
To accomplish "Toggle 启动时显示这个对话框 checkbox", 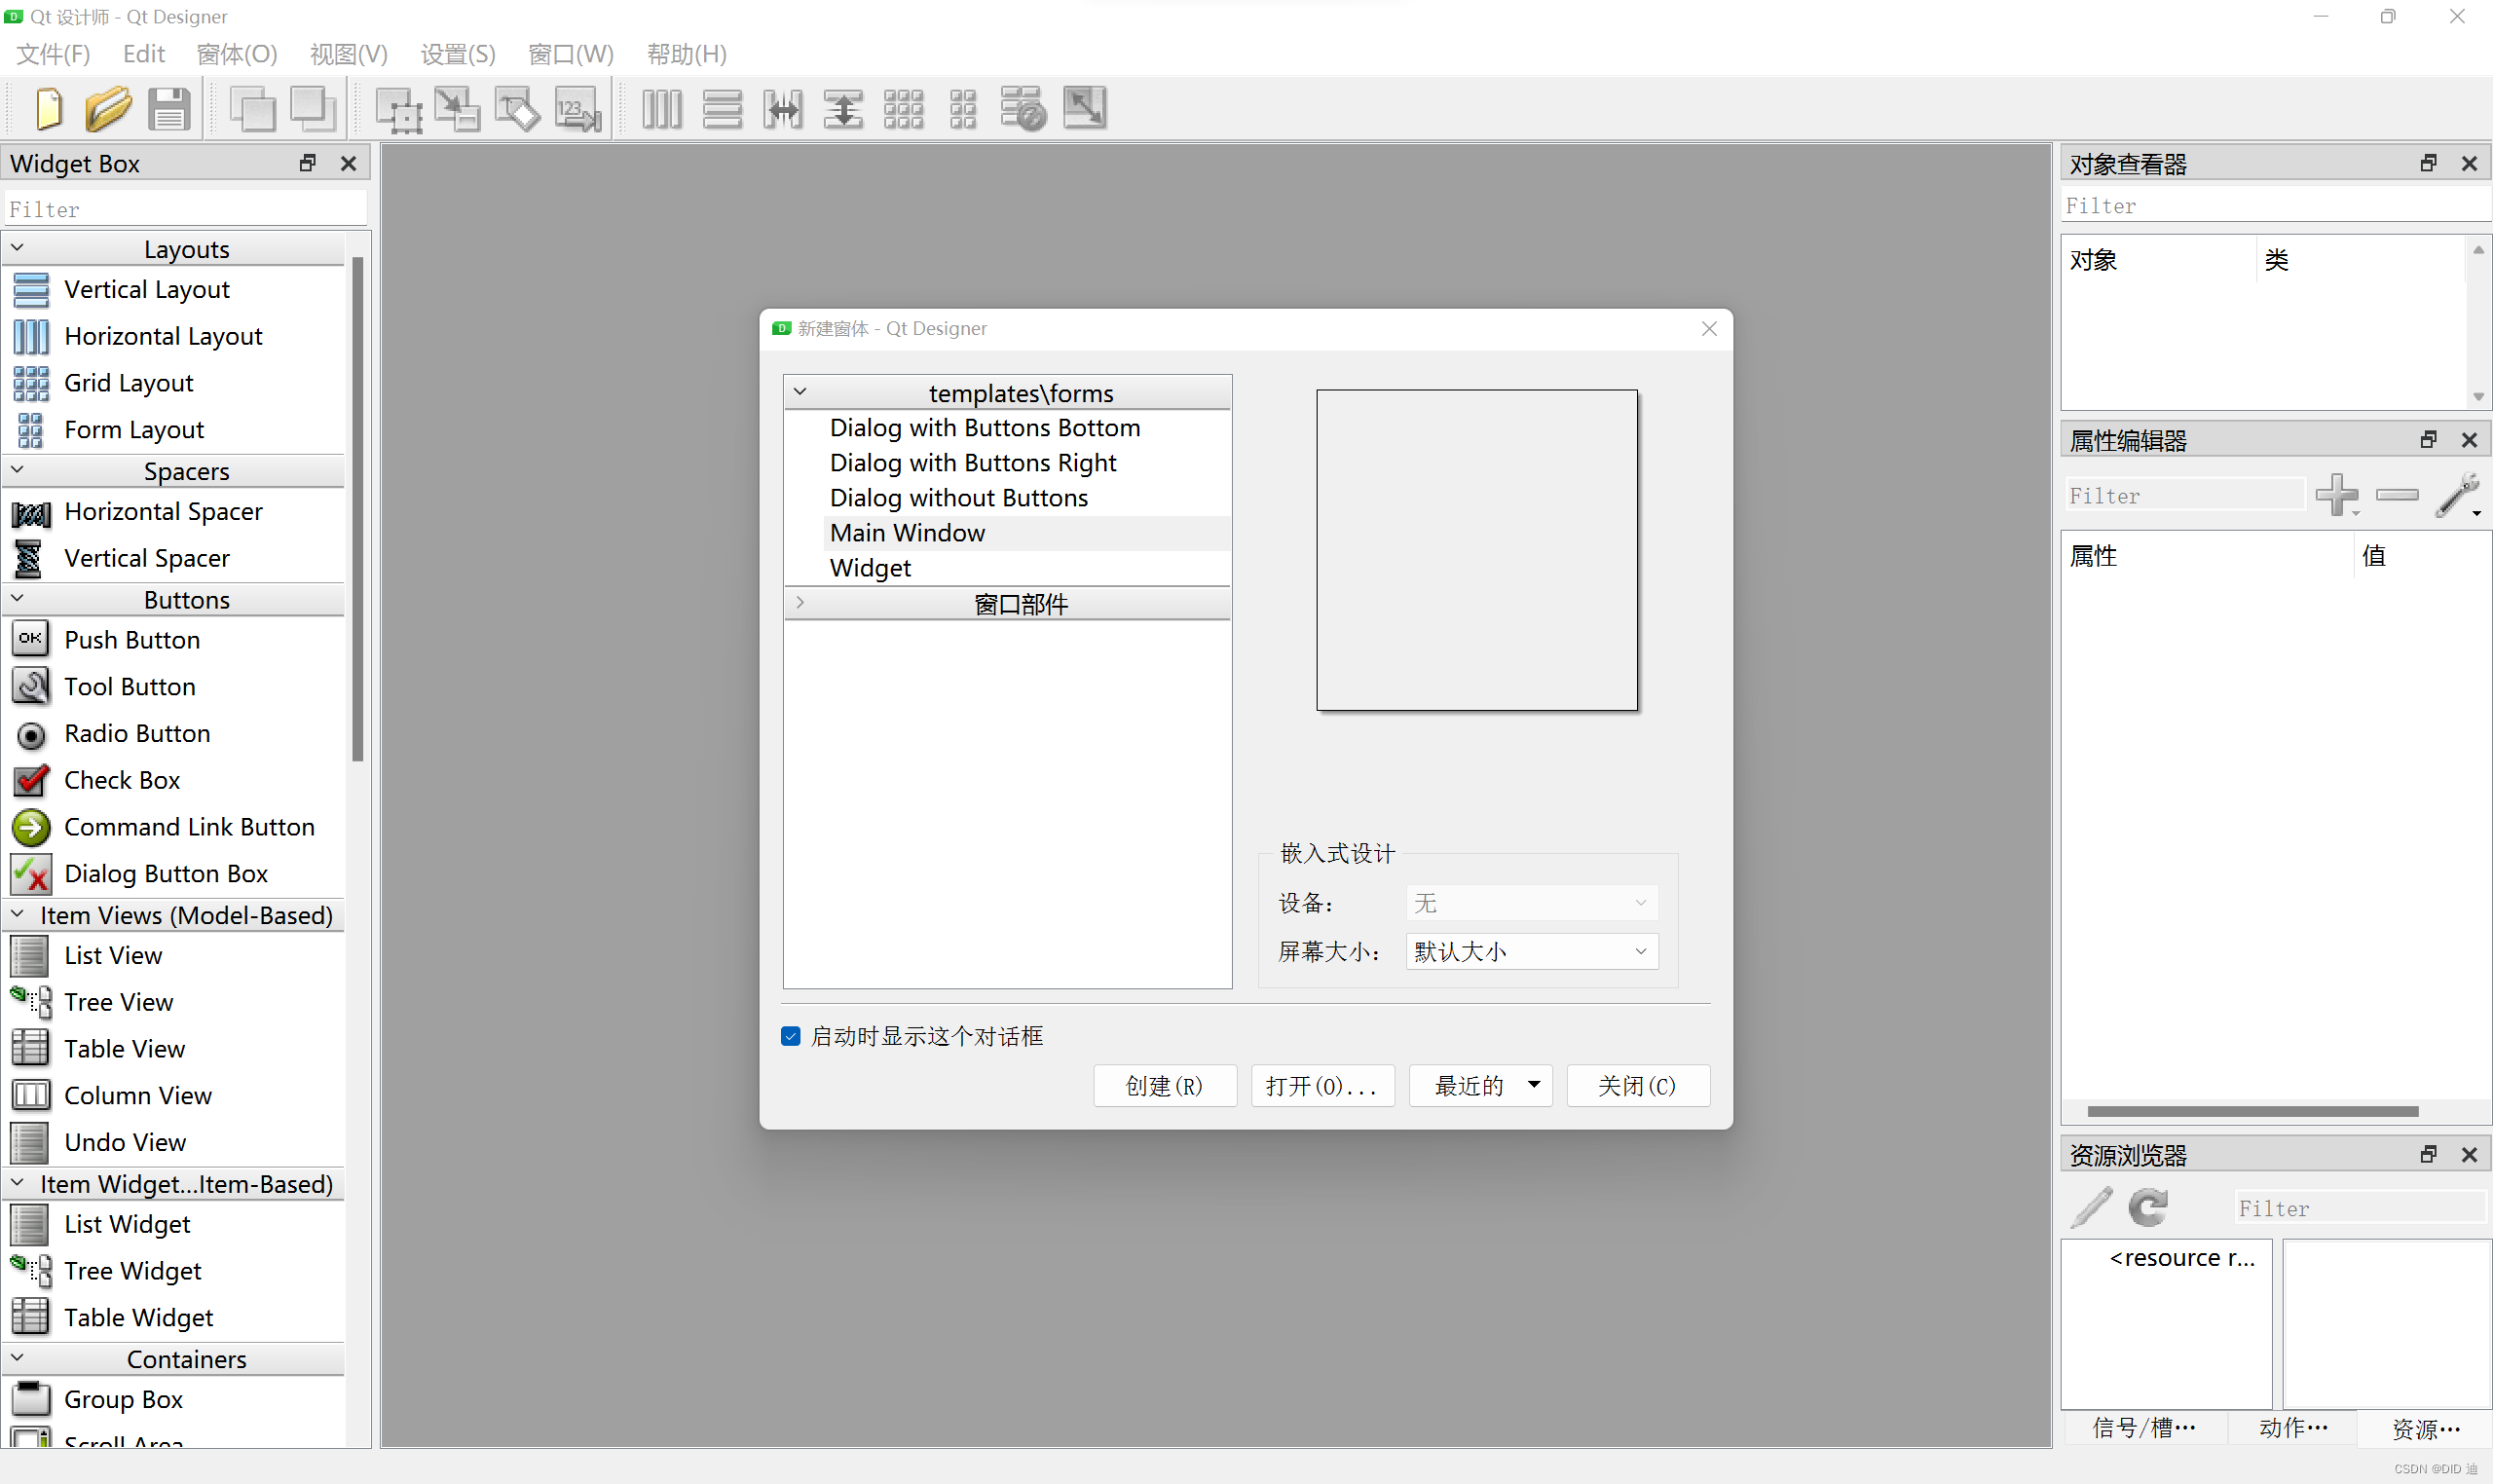I will 792,1037.
